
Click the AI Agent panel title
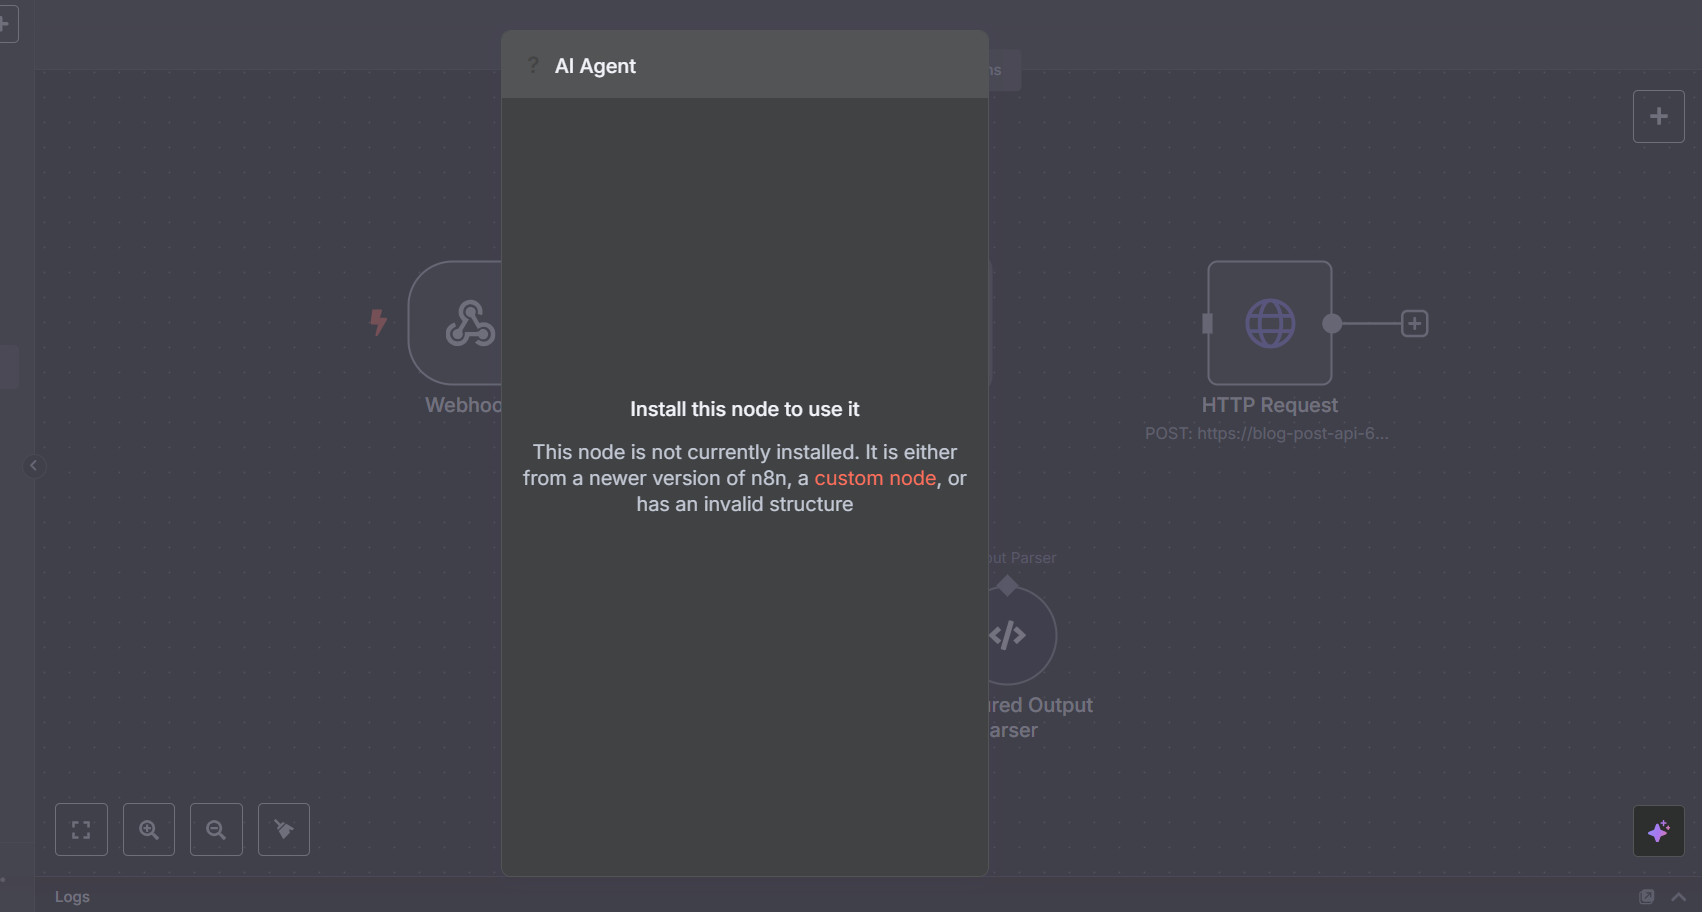coord(595,66)
